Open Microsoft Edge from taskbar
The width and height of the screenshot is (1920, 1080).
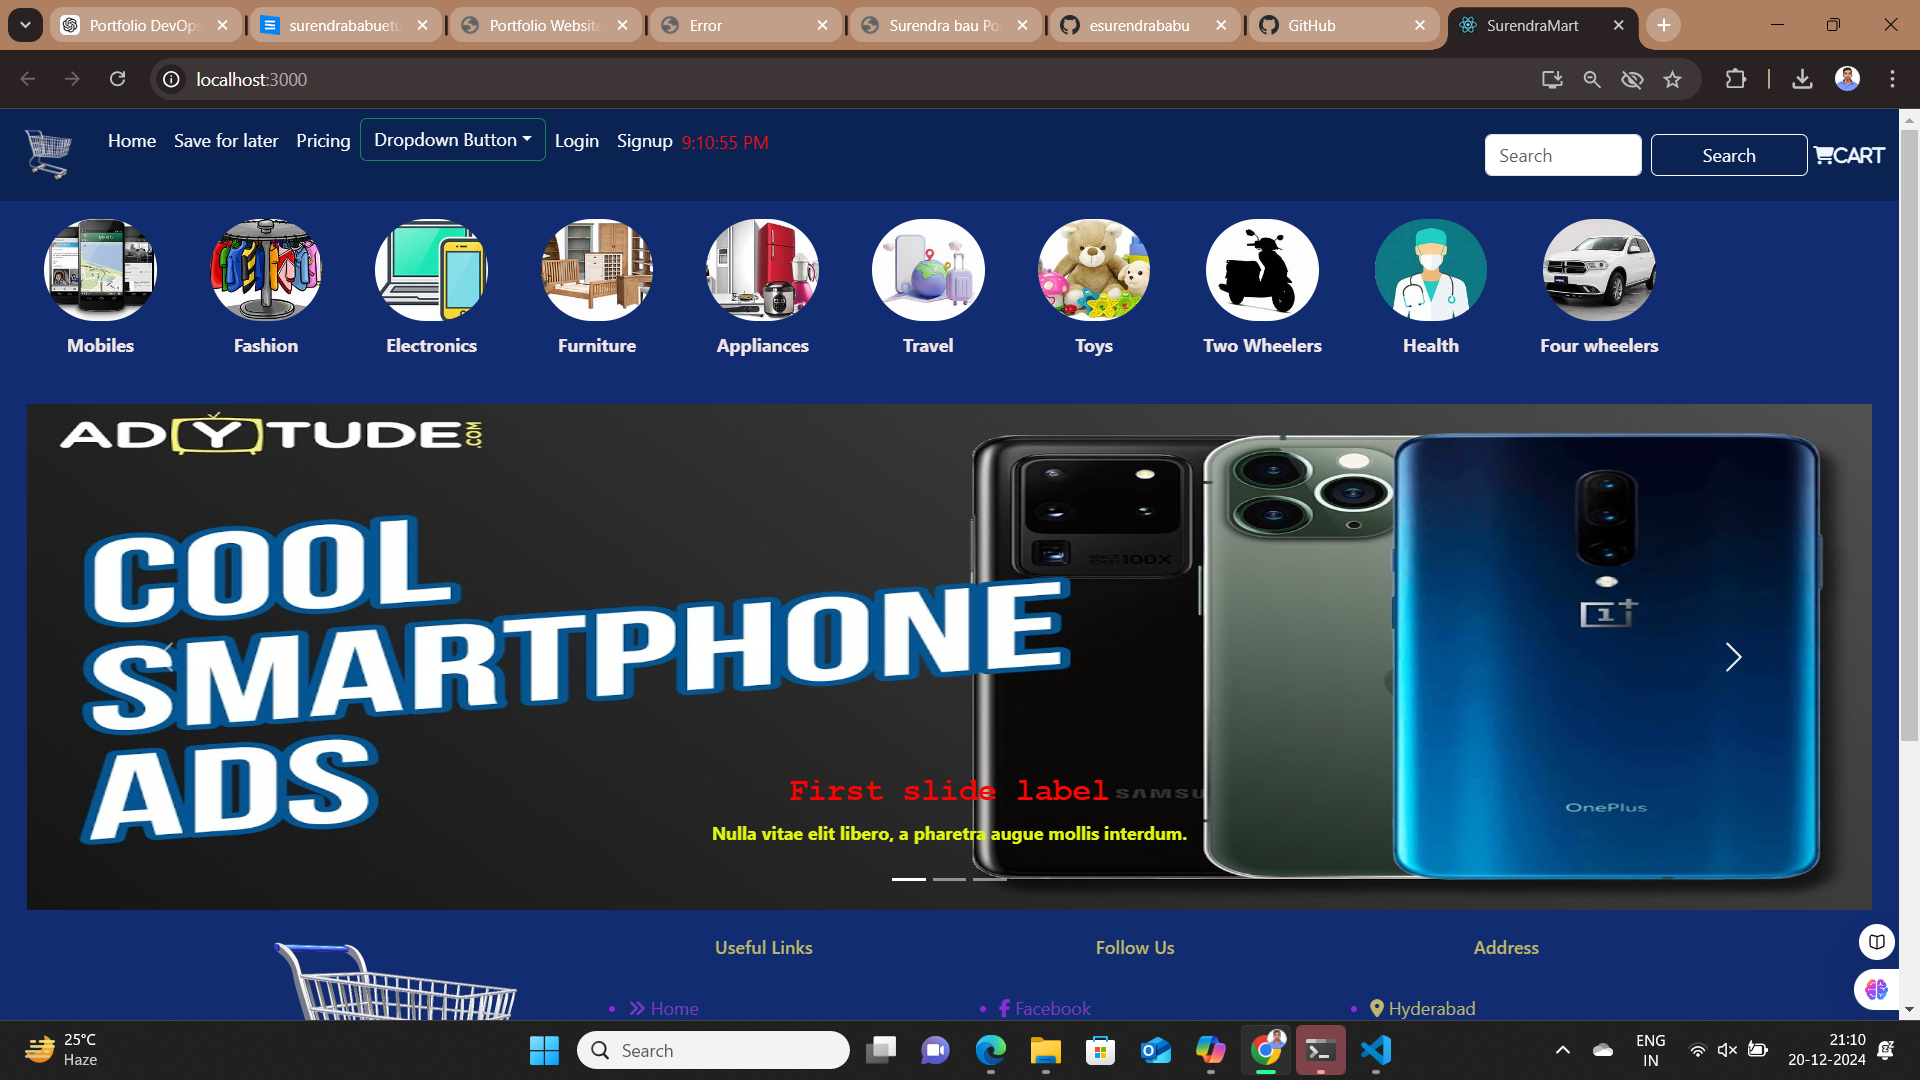[990, 1050]
